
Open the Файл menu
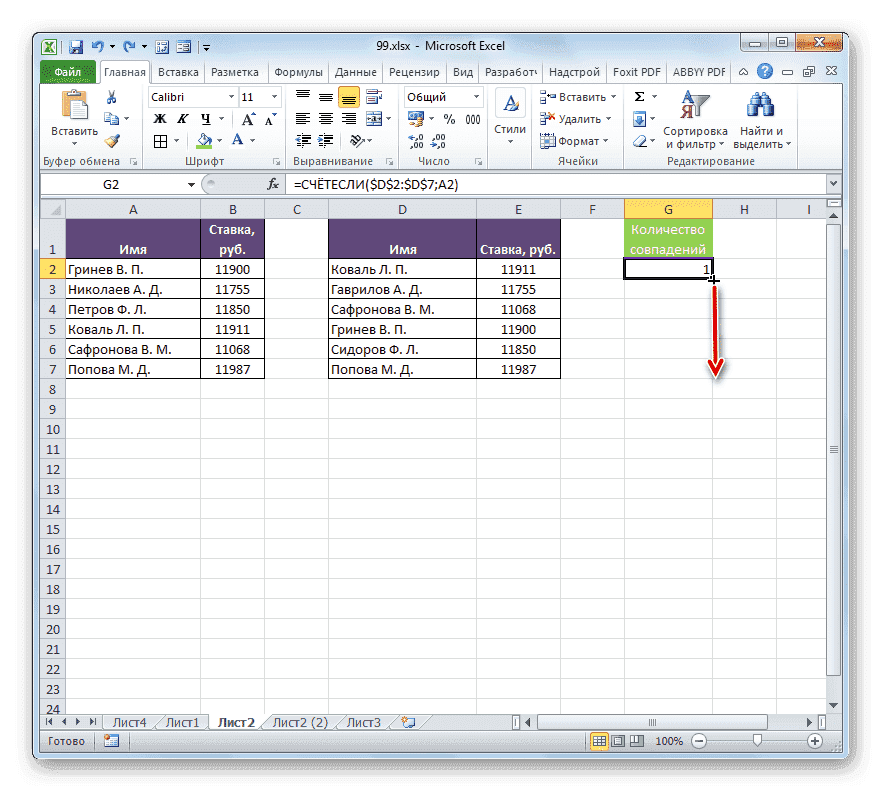[x=67, y=71]
